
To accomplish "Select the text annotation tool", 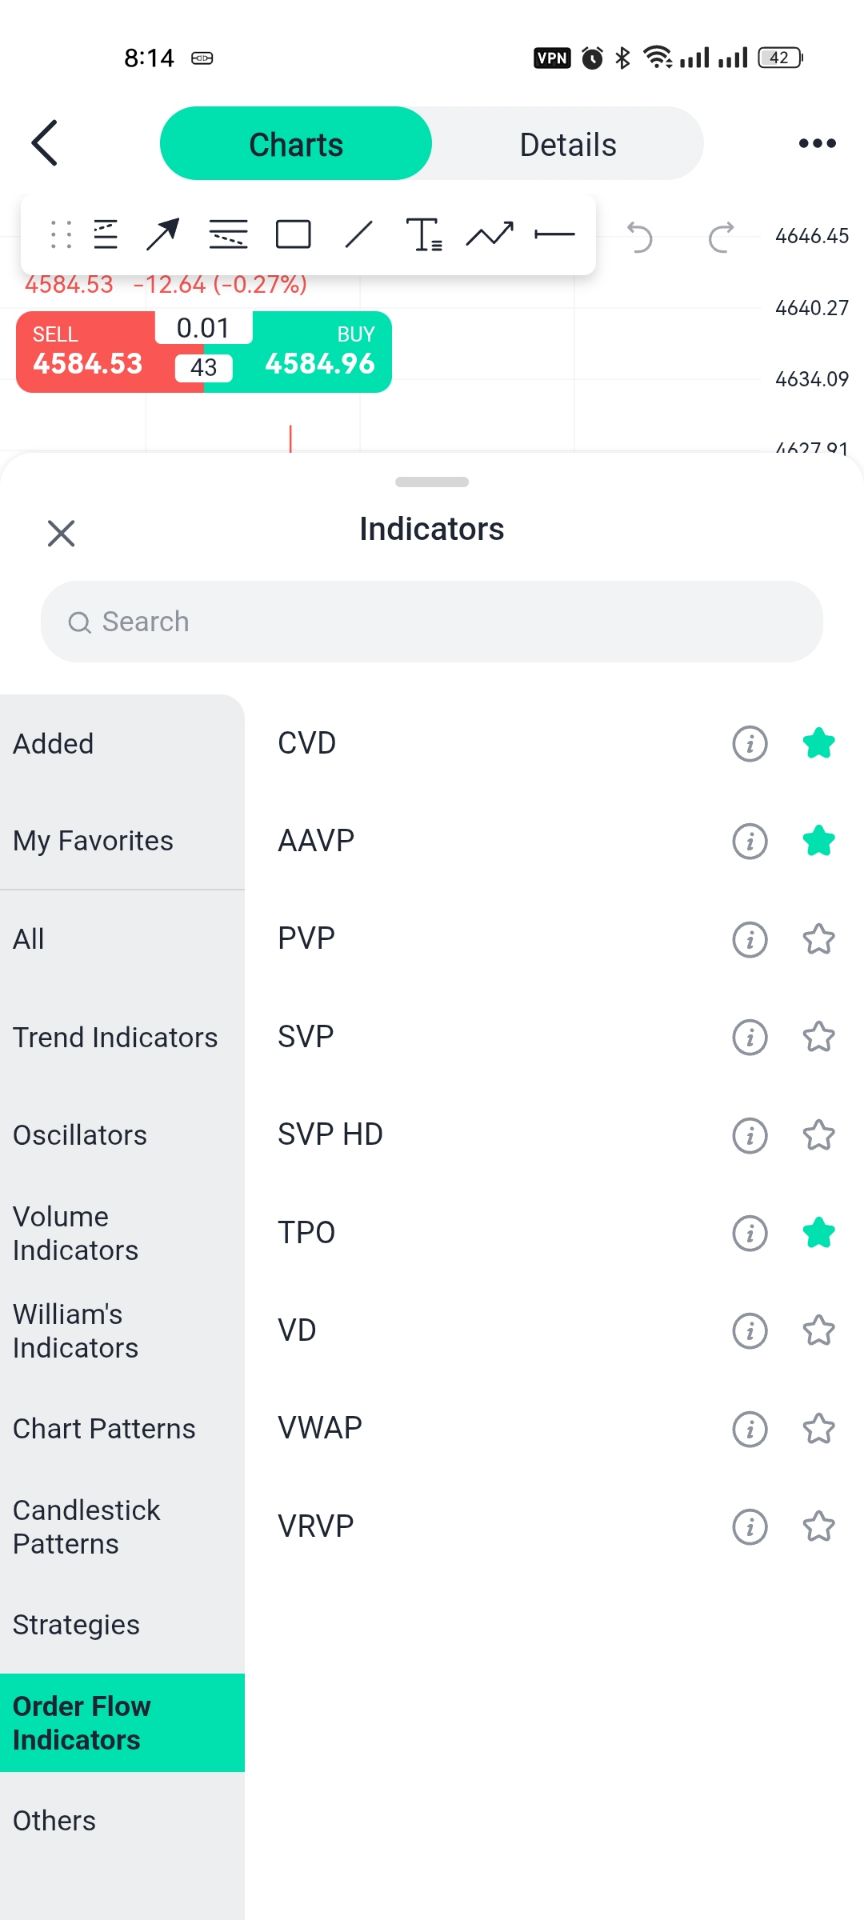I will 424,235.
